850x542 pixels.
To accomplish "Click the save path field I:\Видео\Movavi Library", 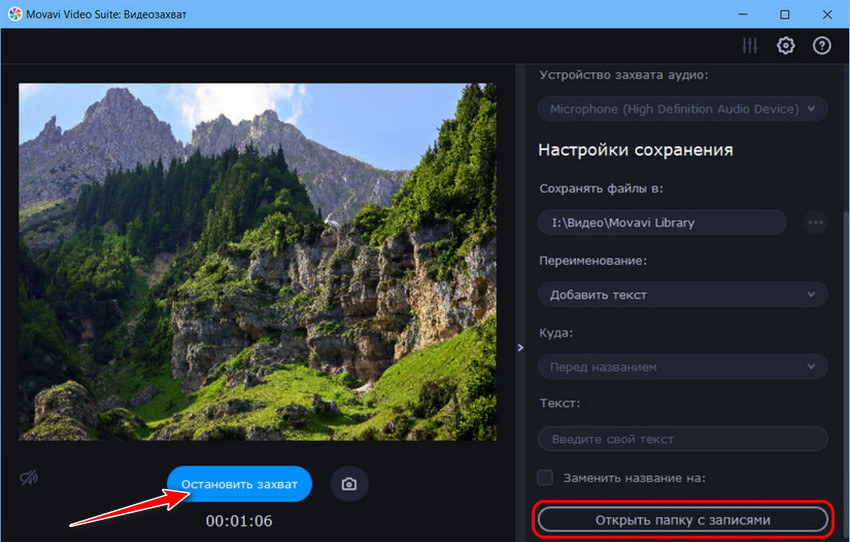I will point(662,222).
